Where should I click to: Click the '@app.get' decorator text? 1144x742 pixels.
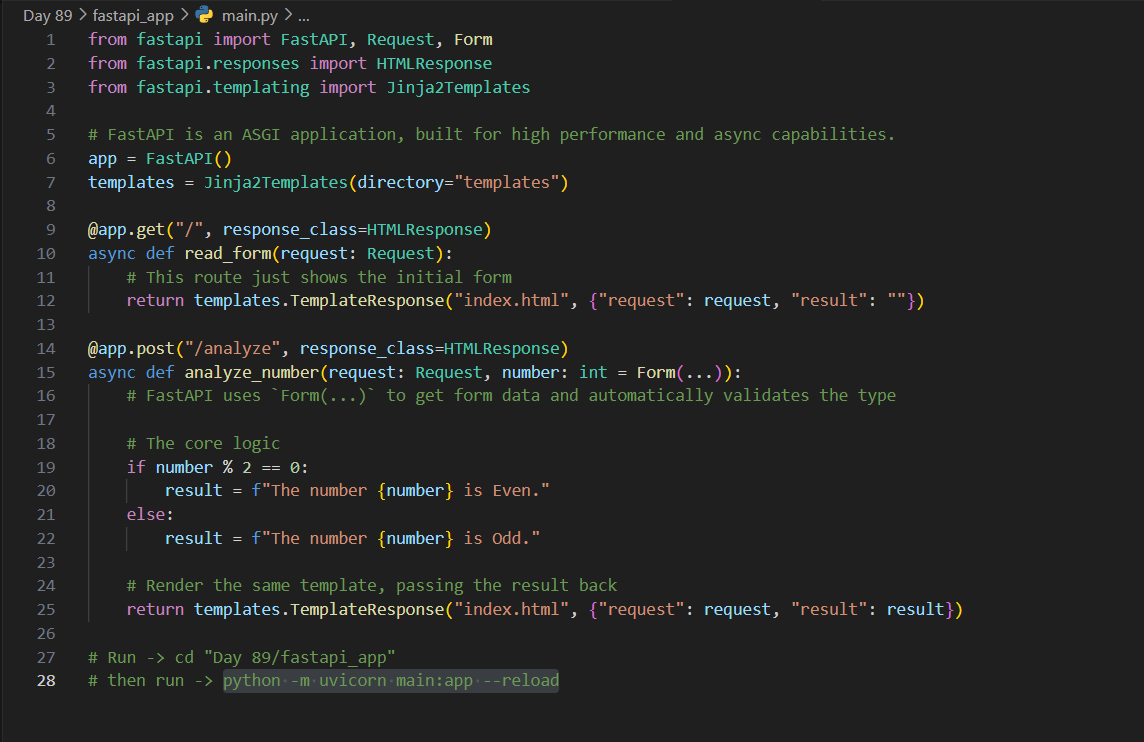pyautogui.click(x=127, y=230)
